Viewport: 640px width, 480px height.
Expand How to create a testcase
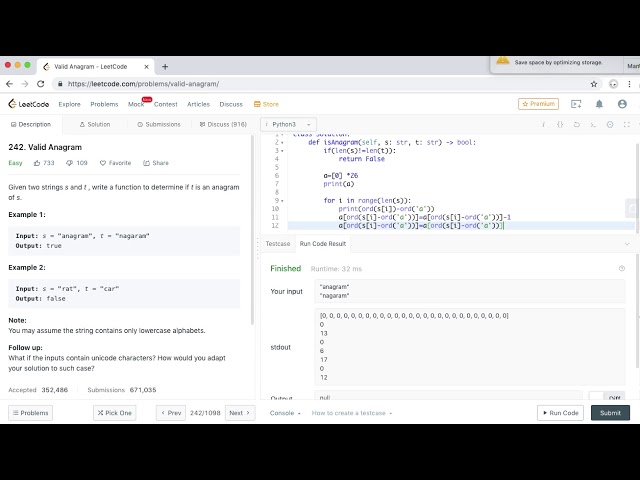pyautogui.click(x=352, y=413)
